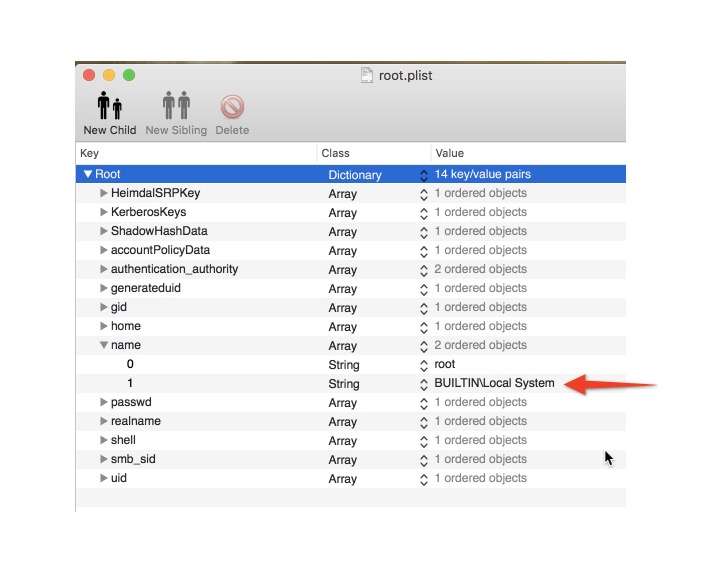
Task: Open class dropdown for passwd row
Action: click(423, 403)
